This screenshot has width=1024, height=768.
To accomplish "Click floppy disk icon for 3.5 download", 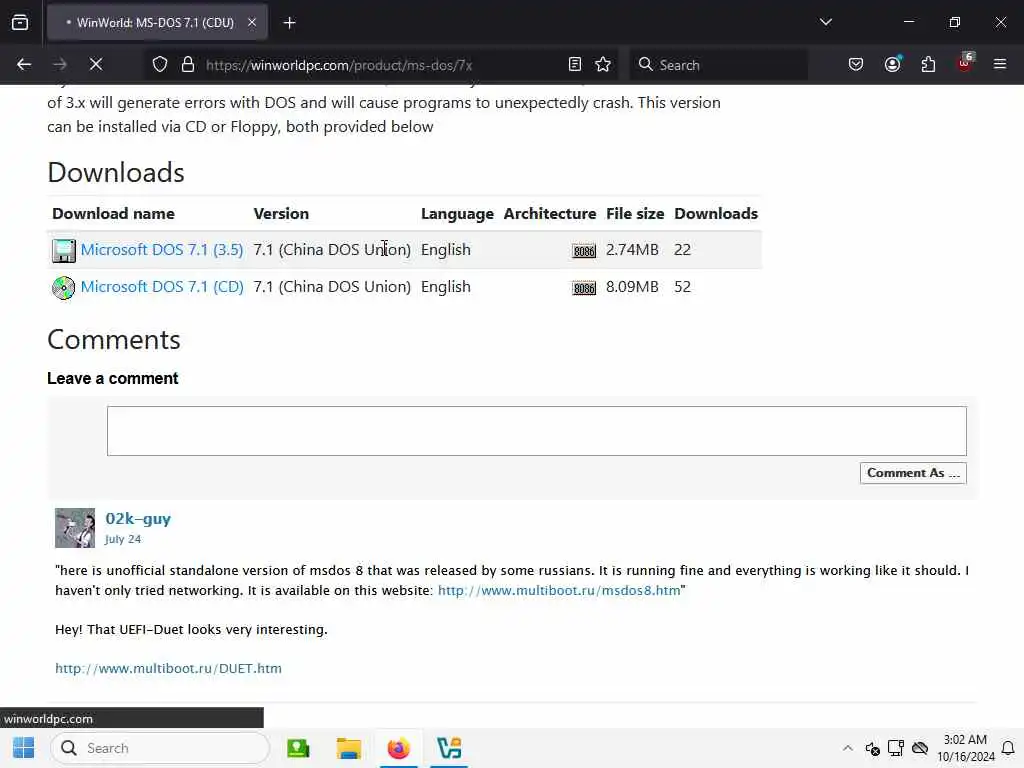I will [63, 251].
